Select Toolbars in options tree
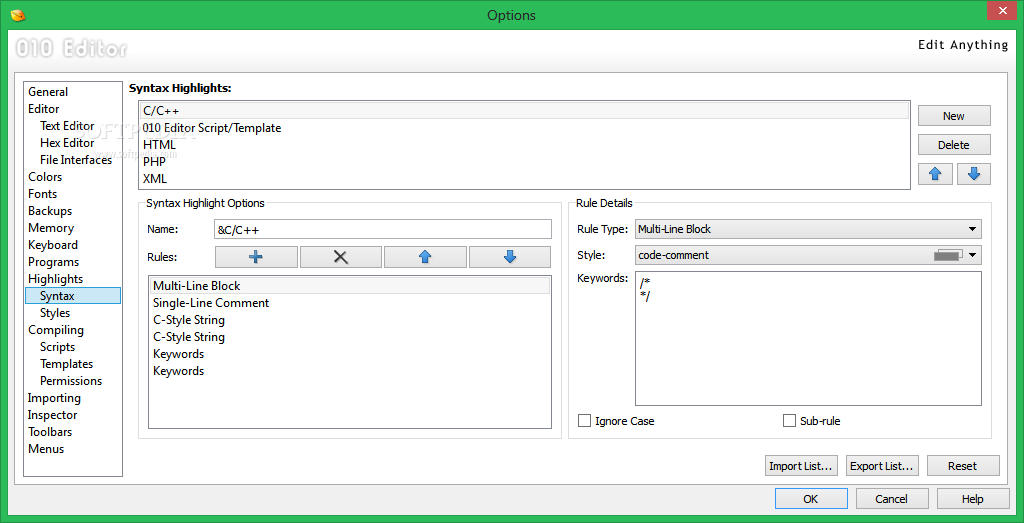The image size is (1024, 523). (50, 432)
